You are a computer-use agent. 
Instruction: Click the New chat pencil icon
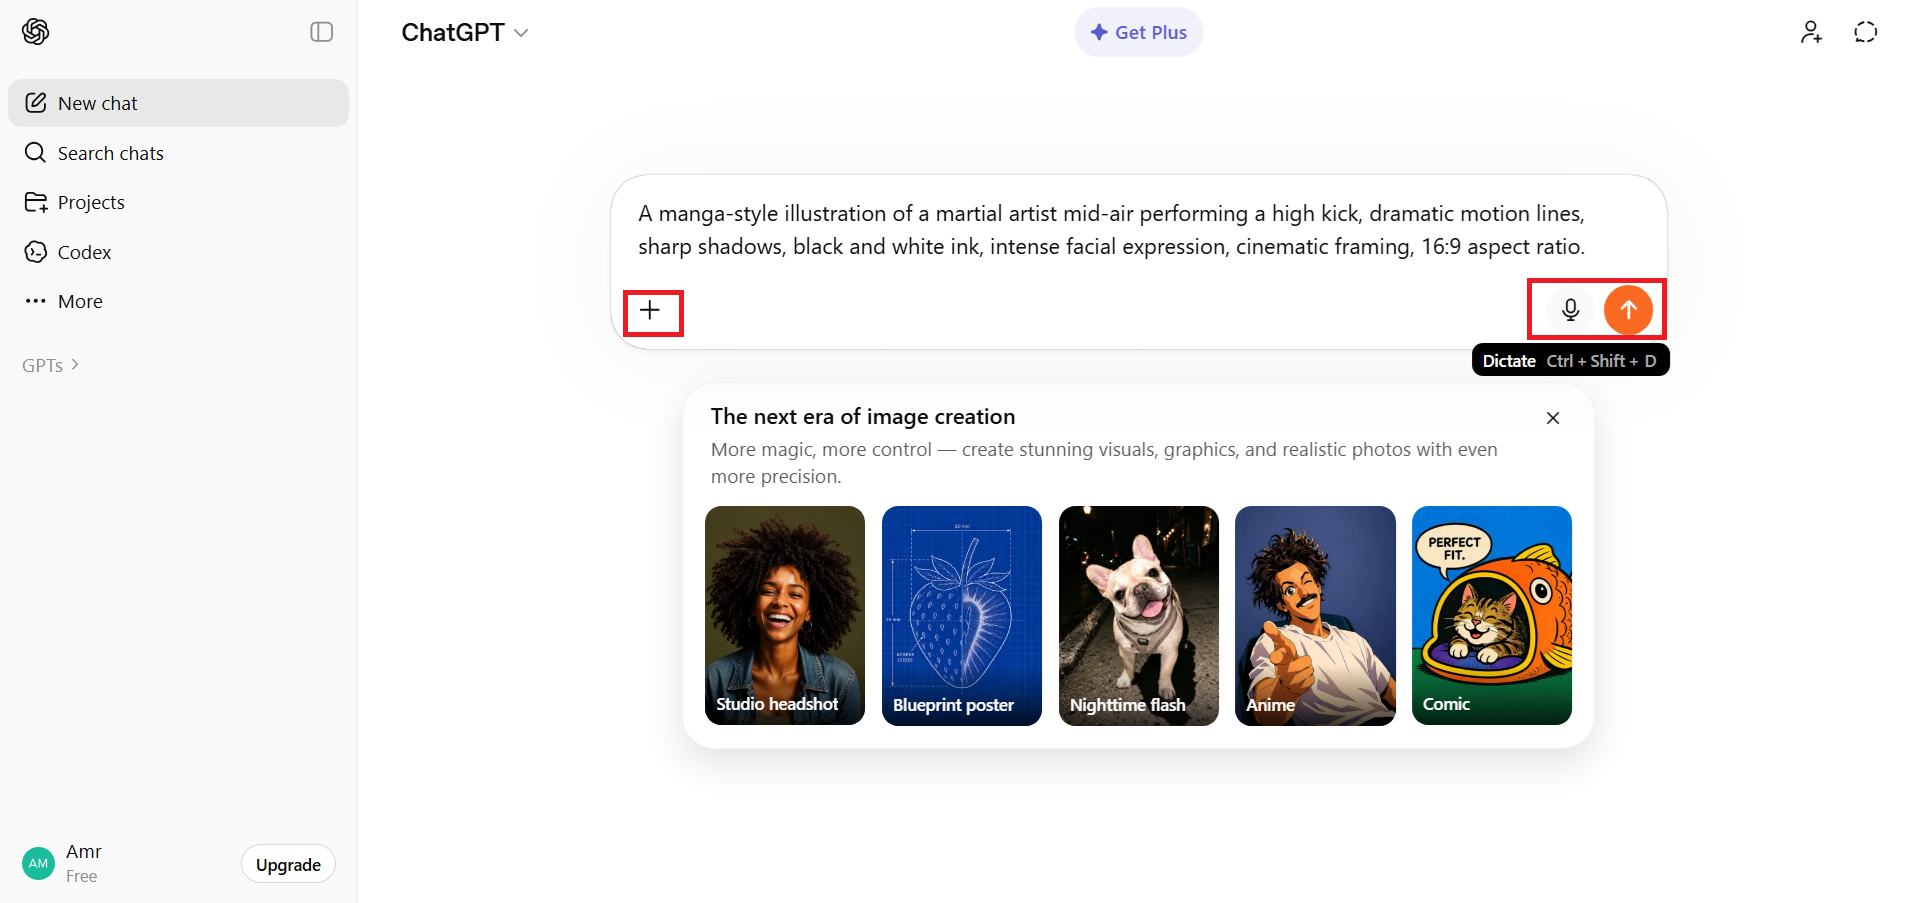click(x=36, y=103)
